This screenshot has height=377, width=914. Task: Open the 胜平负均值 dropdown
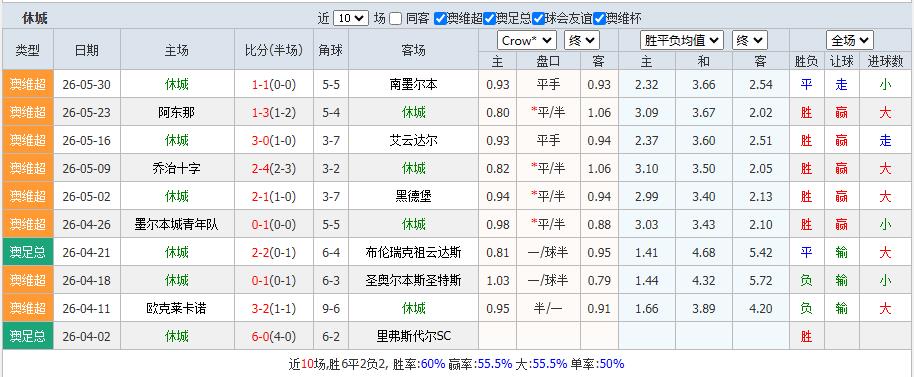tap(682, 41)
